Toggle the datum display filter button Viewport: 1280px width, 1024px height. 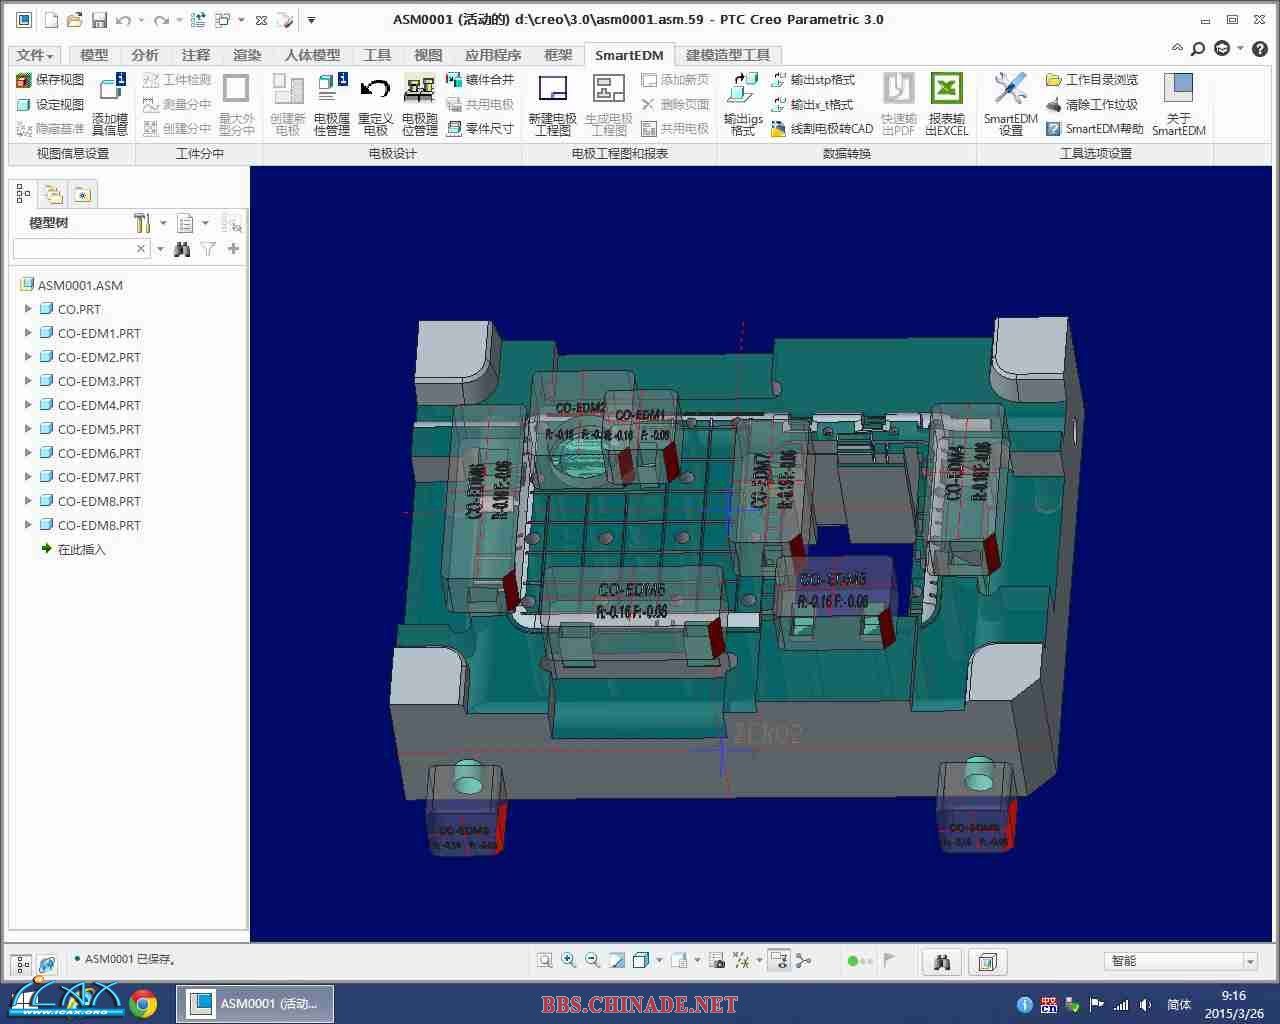(x=741, y=960)
